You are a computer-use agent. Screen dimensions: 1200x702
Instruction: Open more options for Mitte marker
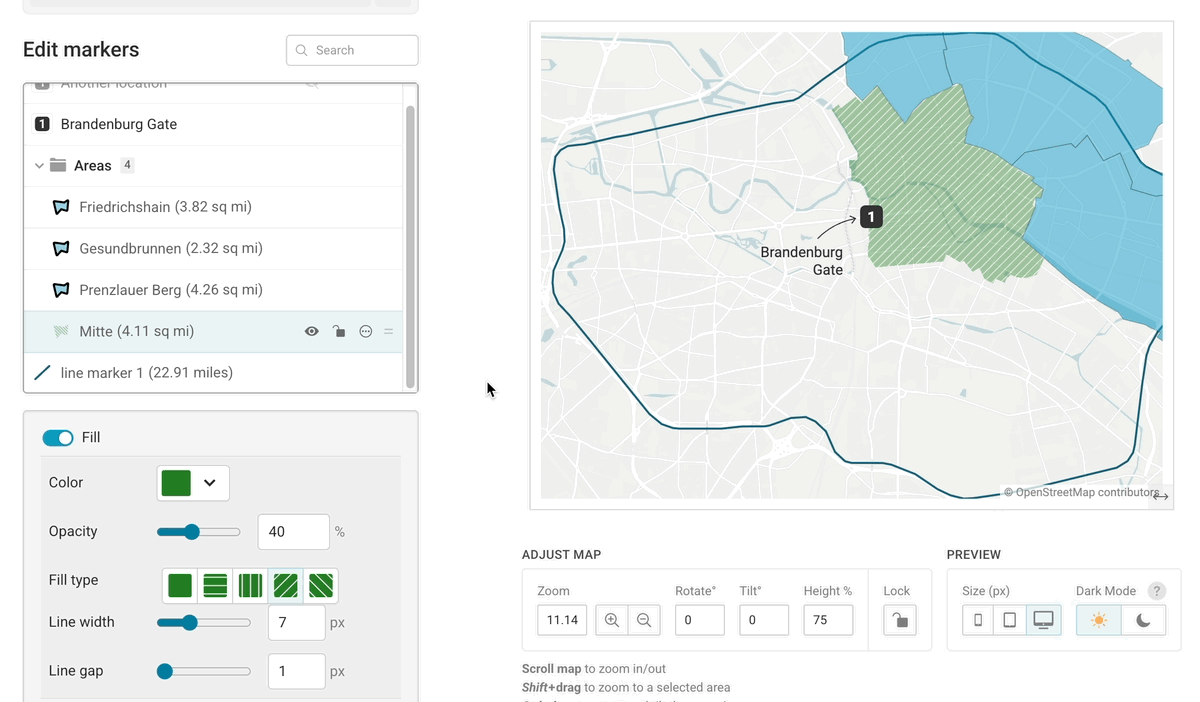point(366,332)
